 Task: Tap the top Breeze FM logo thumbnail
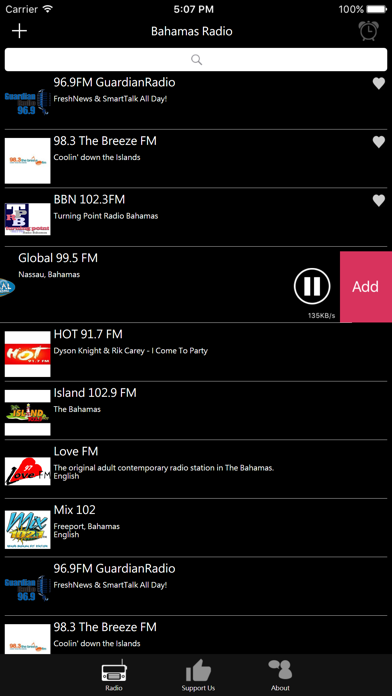(28, 161)
